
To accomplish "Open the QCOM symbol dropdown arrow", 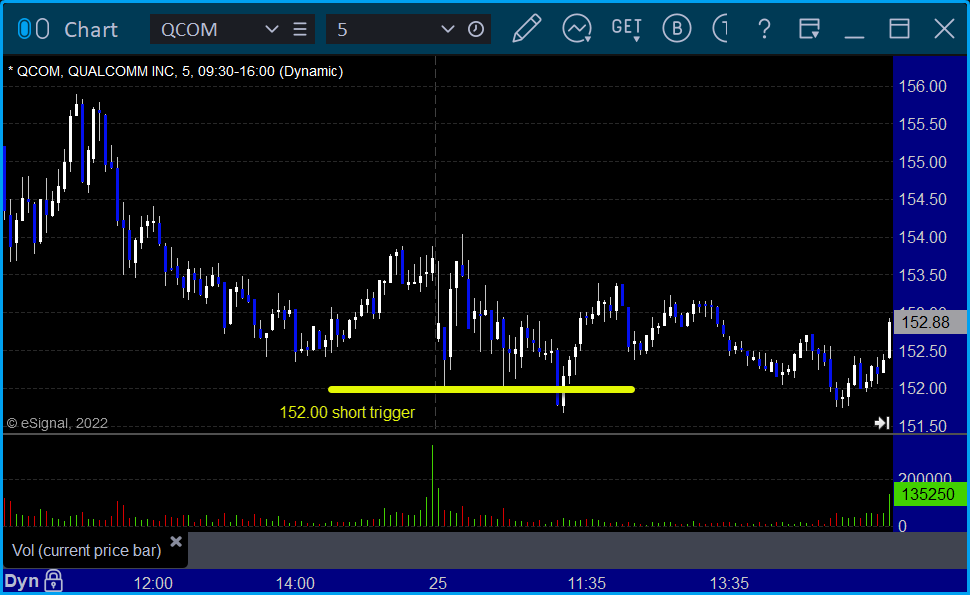I will pyautogui.click(x=271, y=29).
